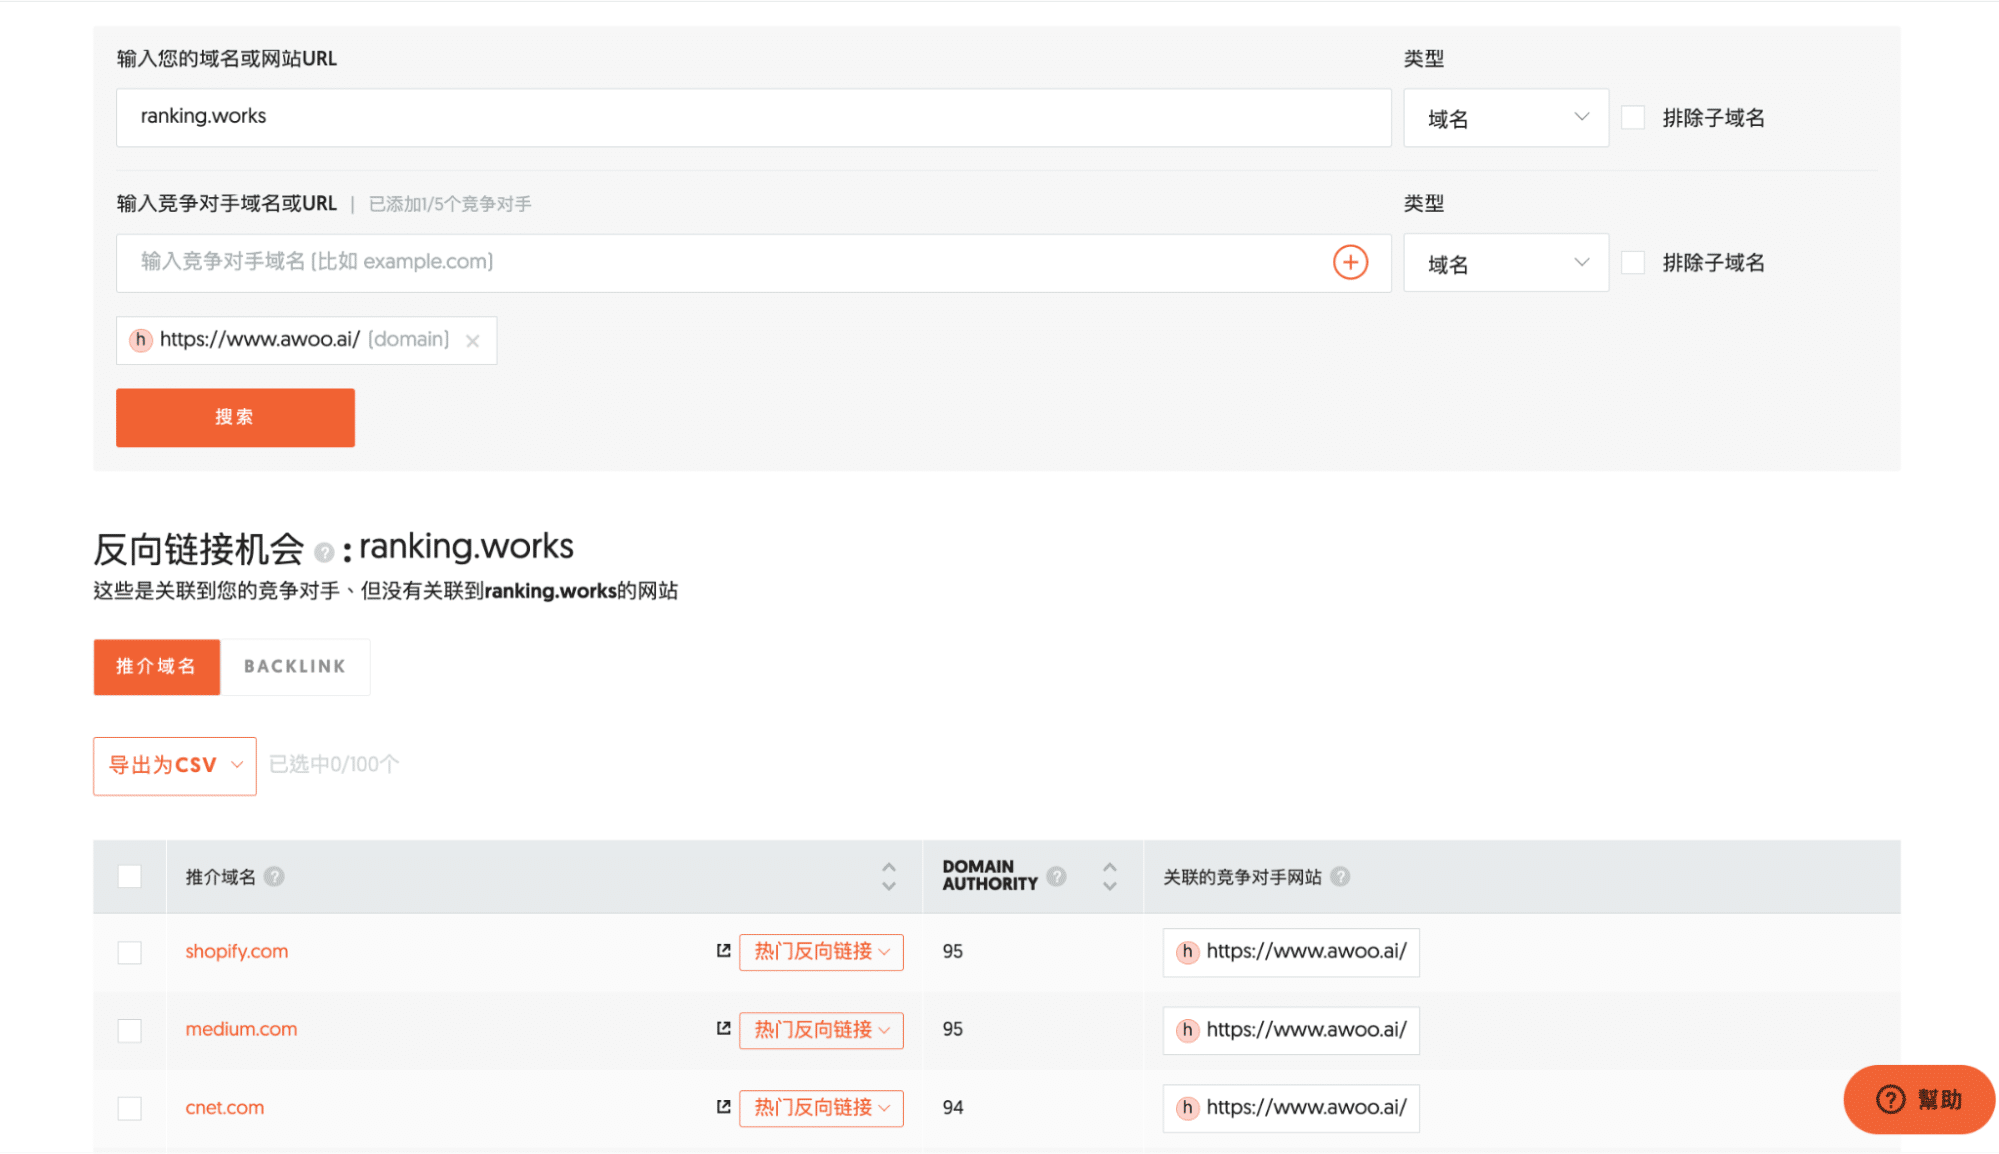Click the plus icon to add competitor
The height and width of the screenshot is (1154, 1999).
click(x=1349, y=263)
